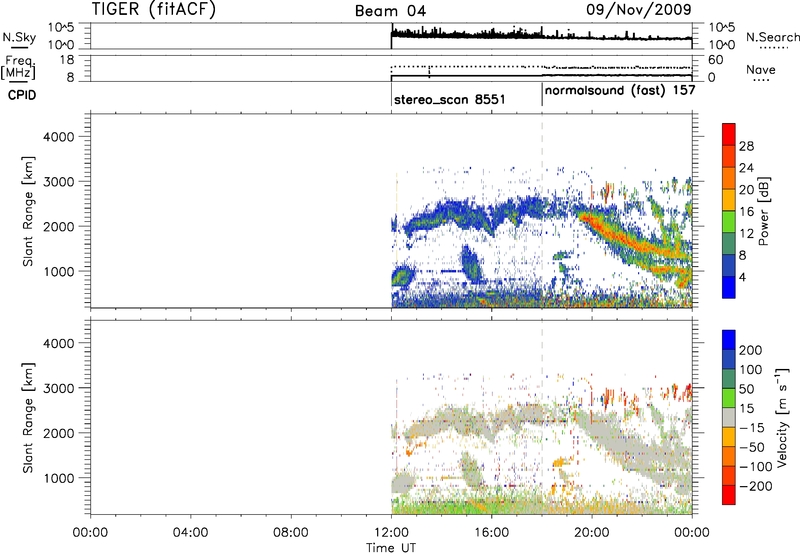Click the red swatch at the Velocity colorbar bottom
This screenshot has height=554, width=800.
pos(729,494)
